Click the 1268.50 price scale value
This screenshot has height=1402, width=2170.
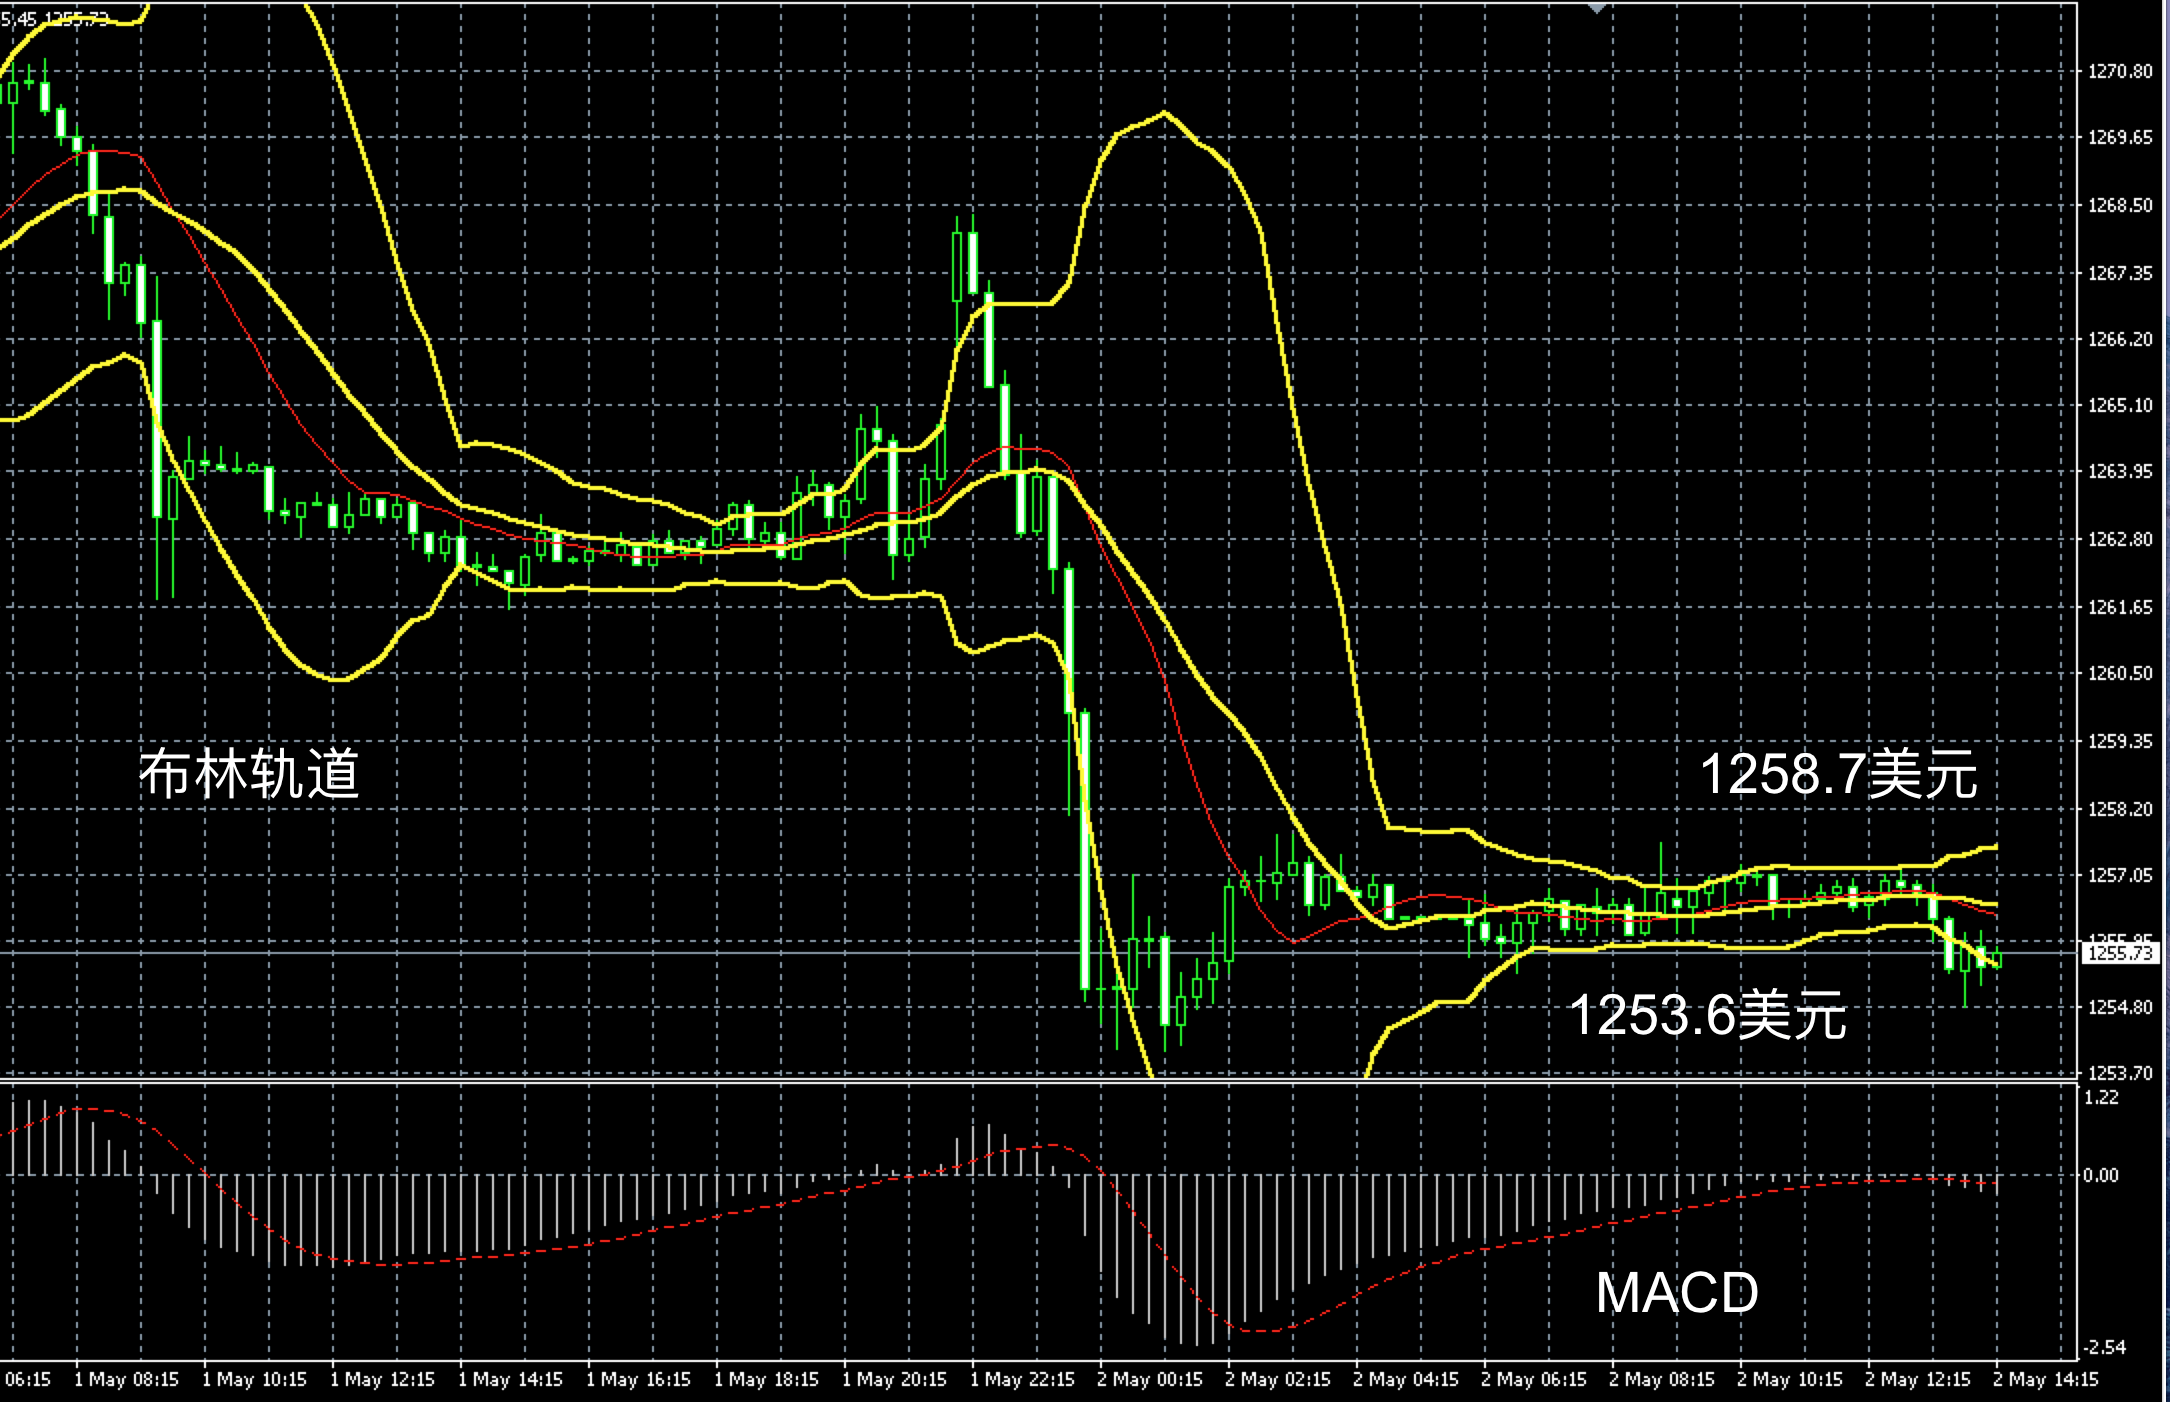pyautogui.click(x=2120, y=205)
